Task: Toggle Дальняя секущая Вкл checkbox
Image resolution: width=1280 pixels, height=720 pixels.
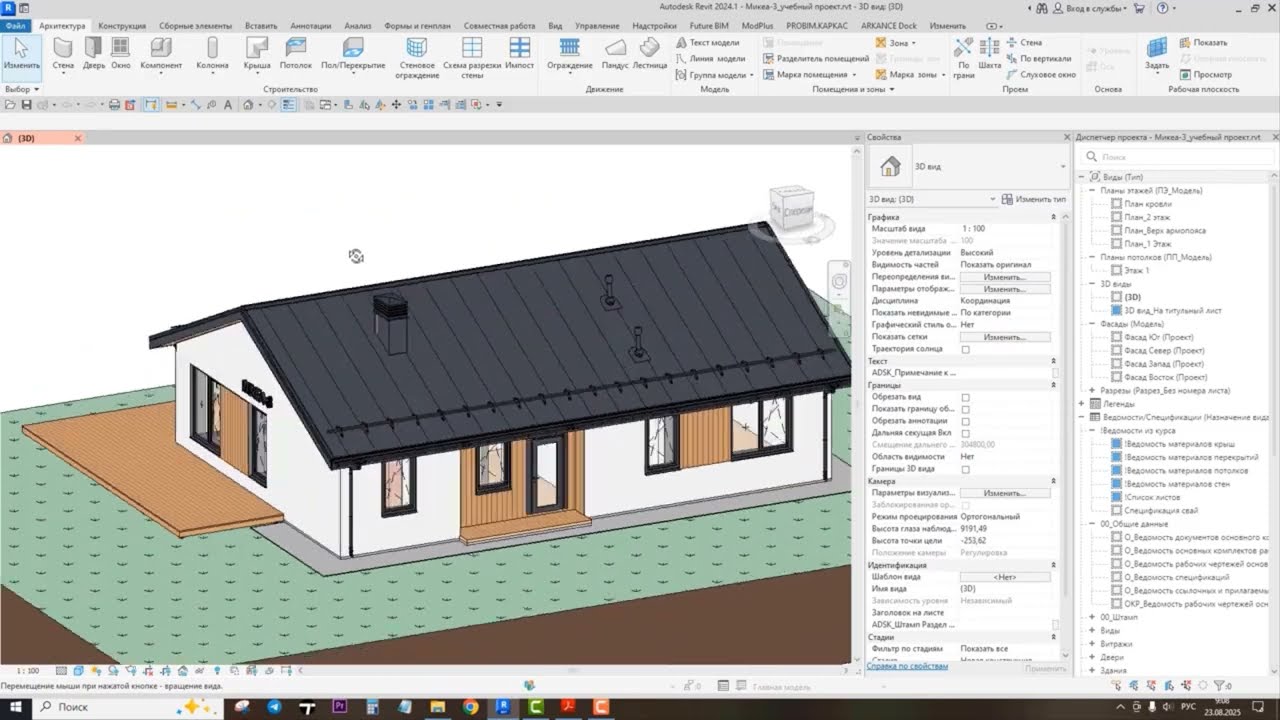Action: coord(965,433)
